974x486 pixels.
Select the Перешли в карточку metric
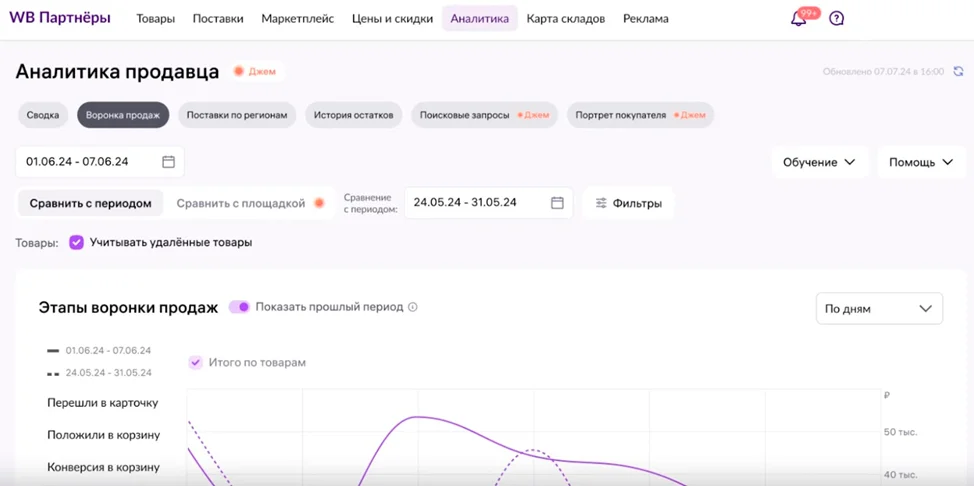(103, 403)
